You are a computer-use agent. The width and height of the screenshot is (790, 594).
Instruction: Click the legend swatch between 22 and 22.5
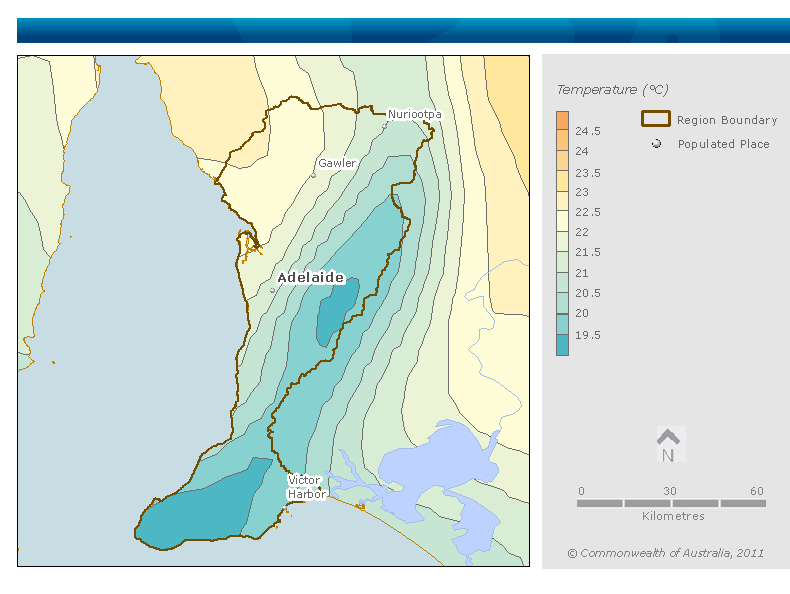[562, 221]
